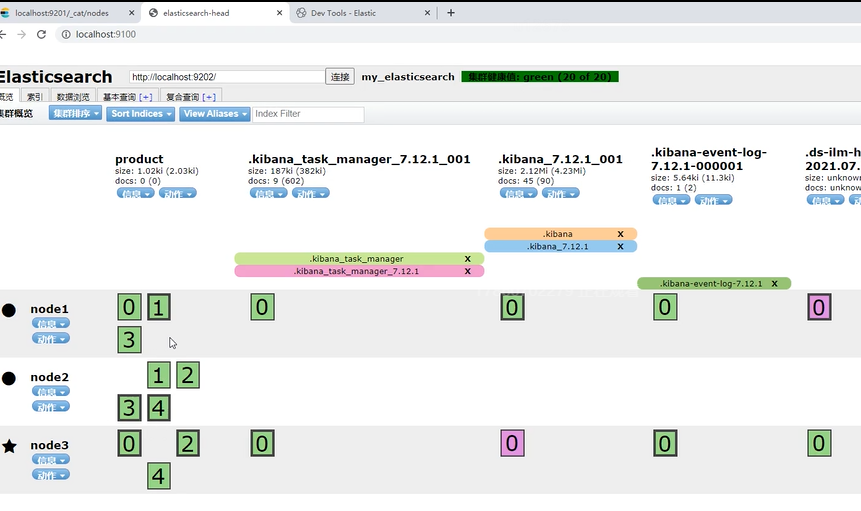The height and width of the screenshot is (511, 861).
Task: Open the View Aliases dropdown
Action: click(215, 114)
